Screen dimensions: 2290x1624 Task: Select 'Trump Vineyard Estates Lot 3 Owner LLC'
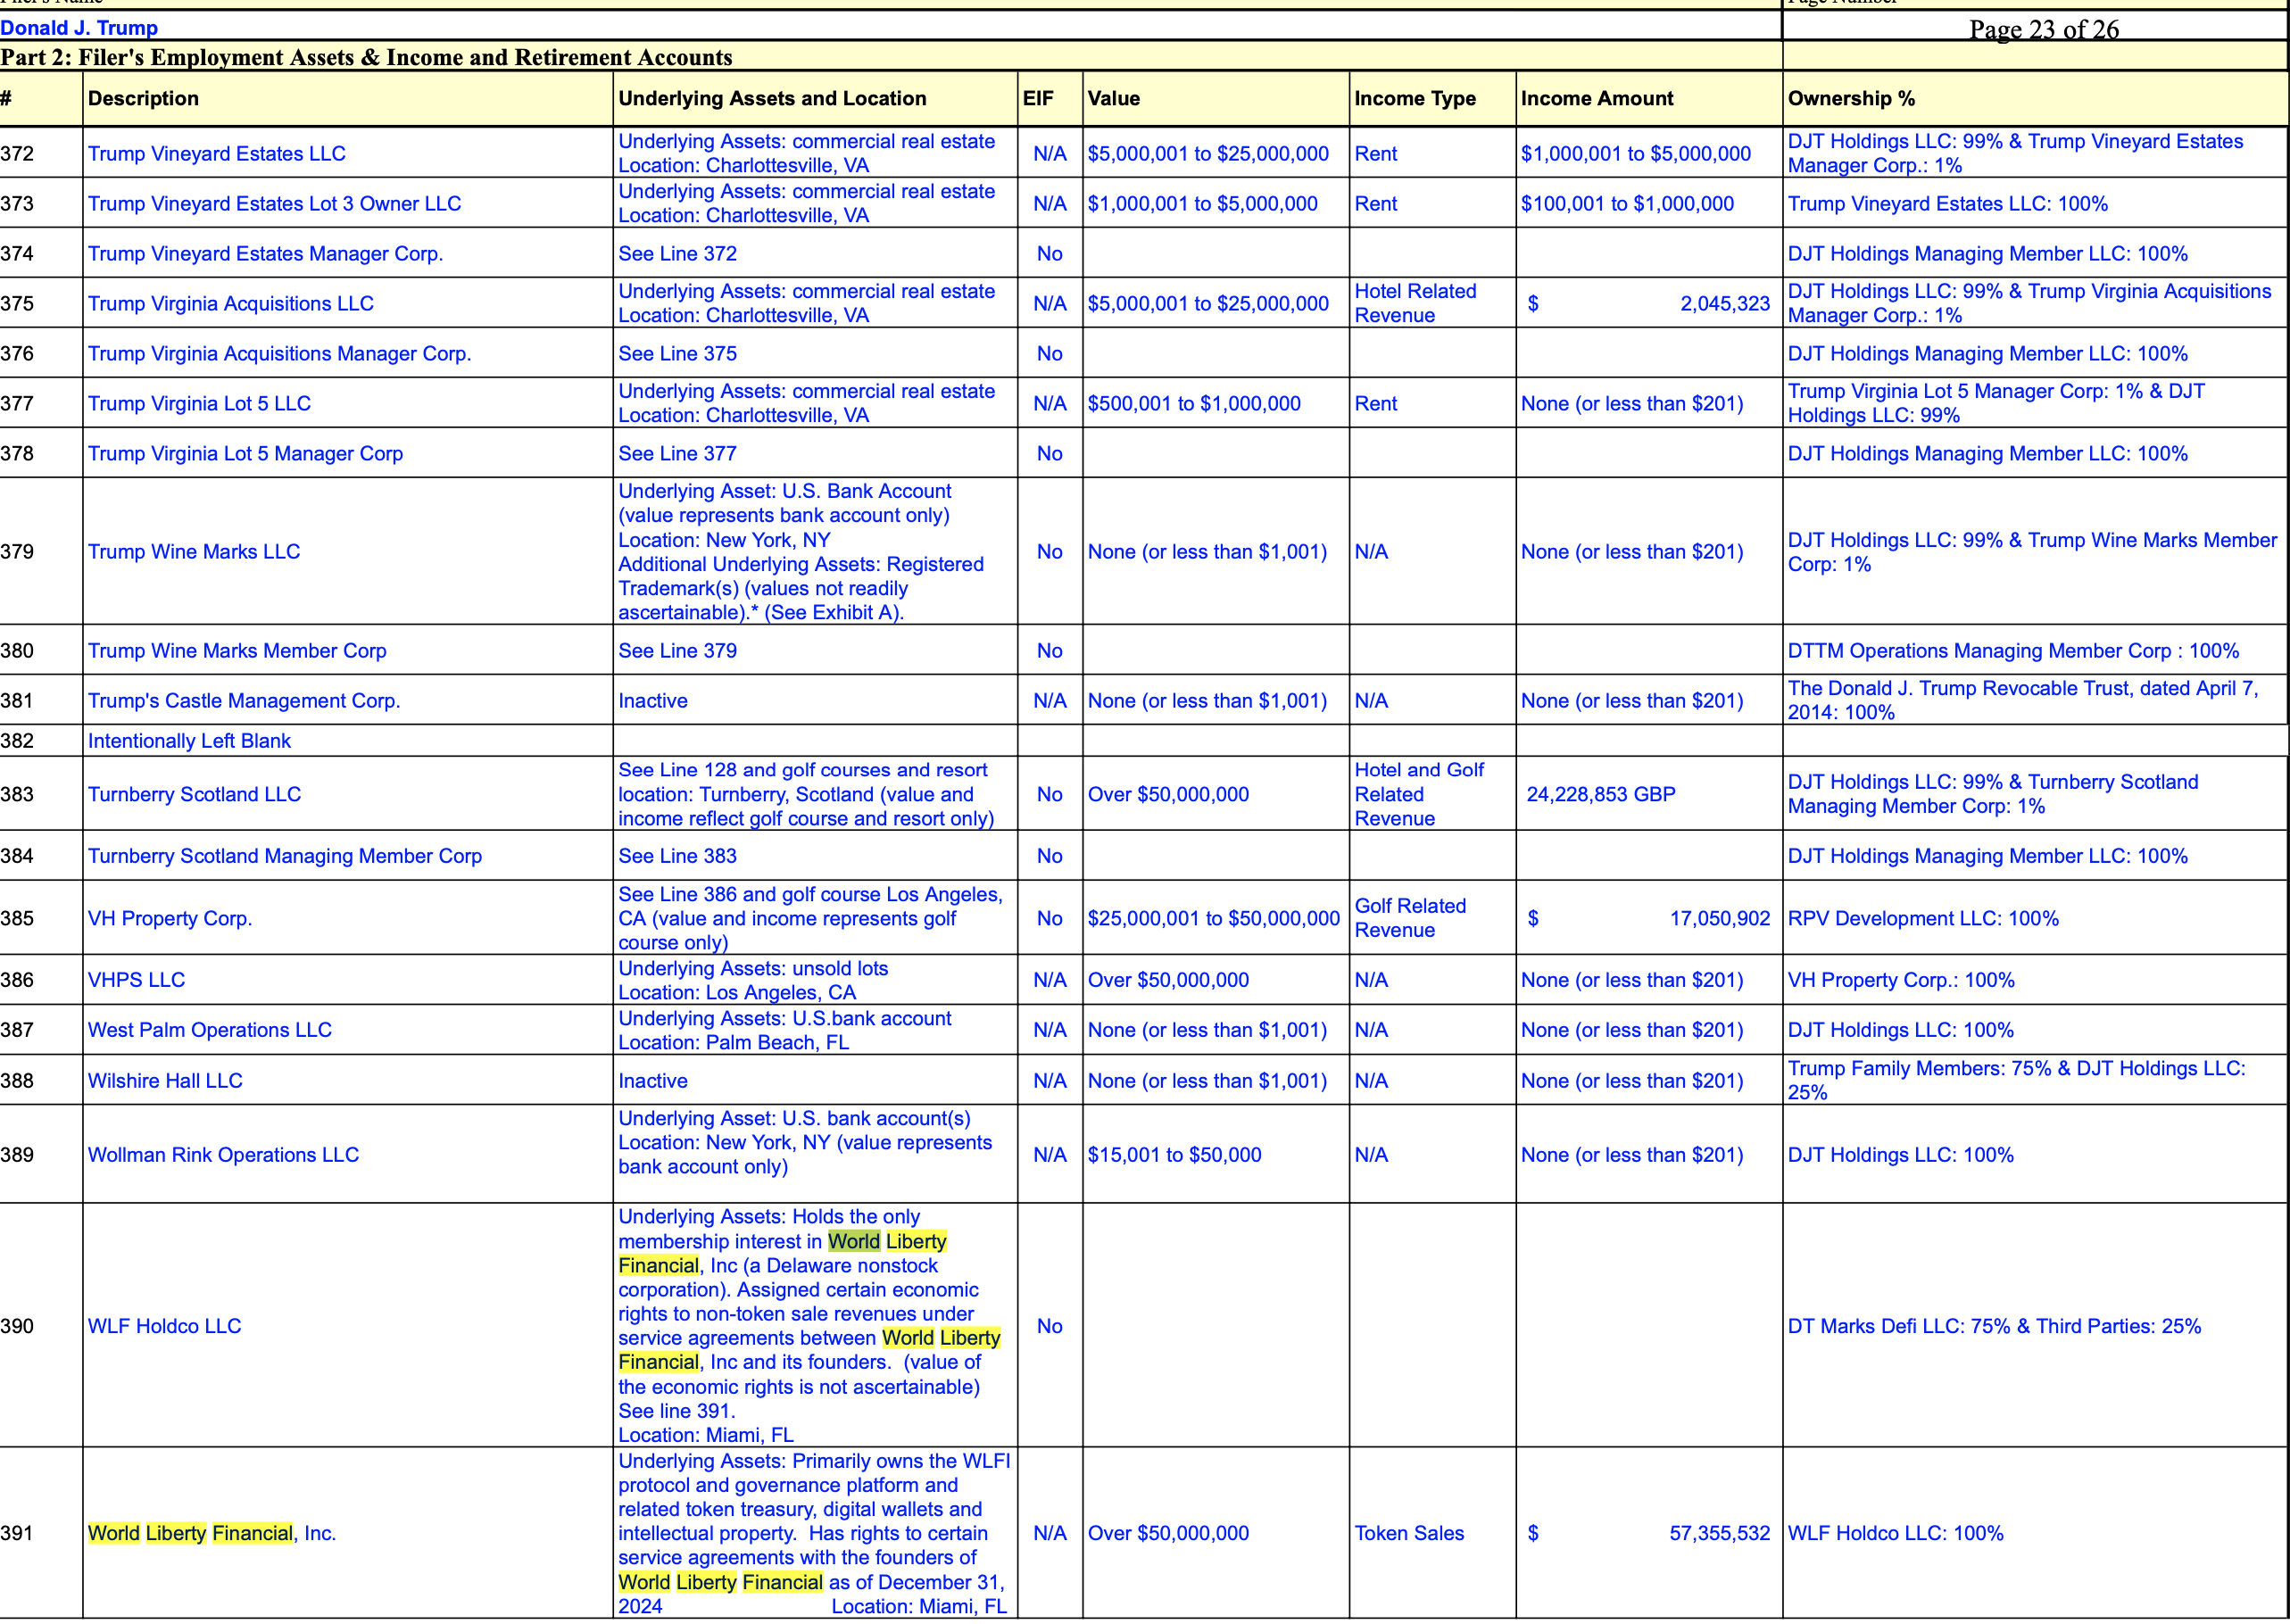pyautogui.click(x=275, y=204)
